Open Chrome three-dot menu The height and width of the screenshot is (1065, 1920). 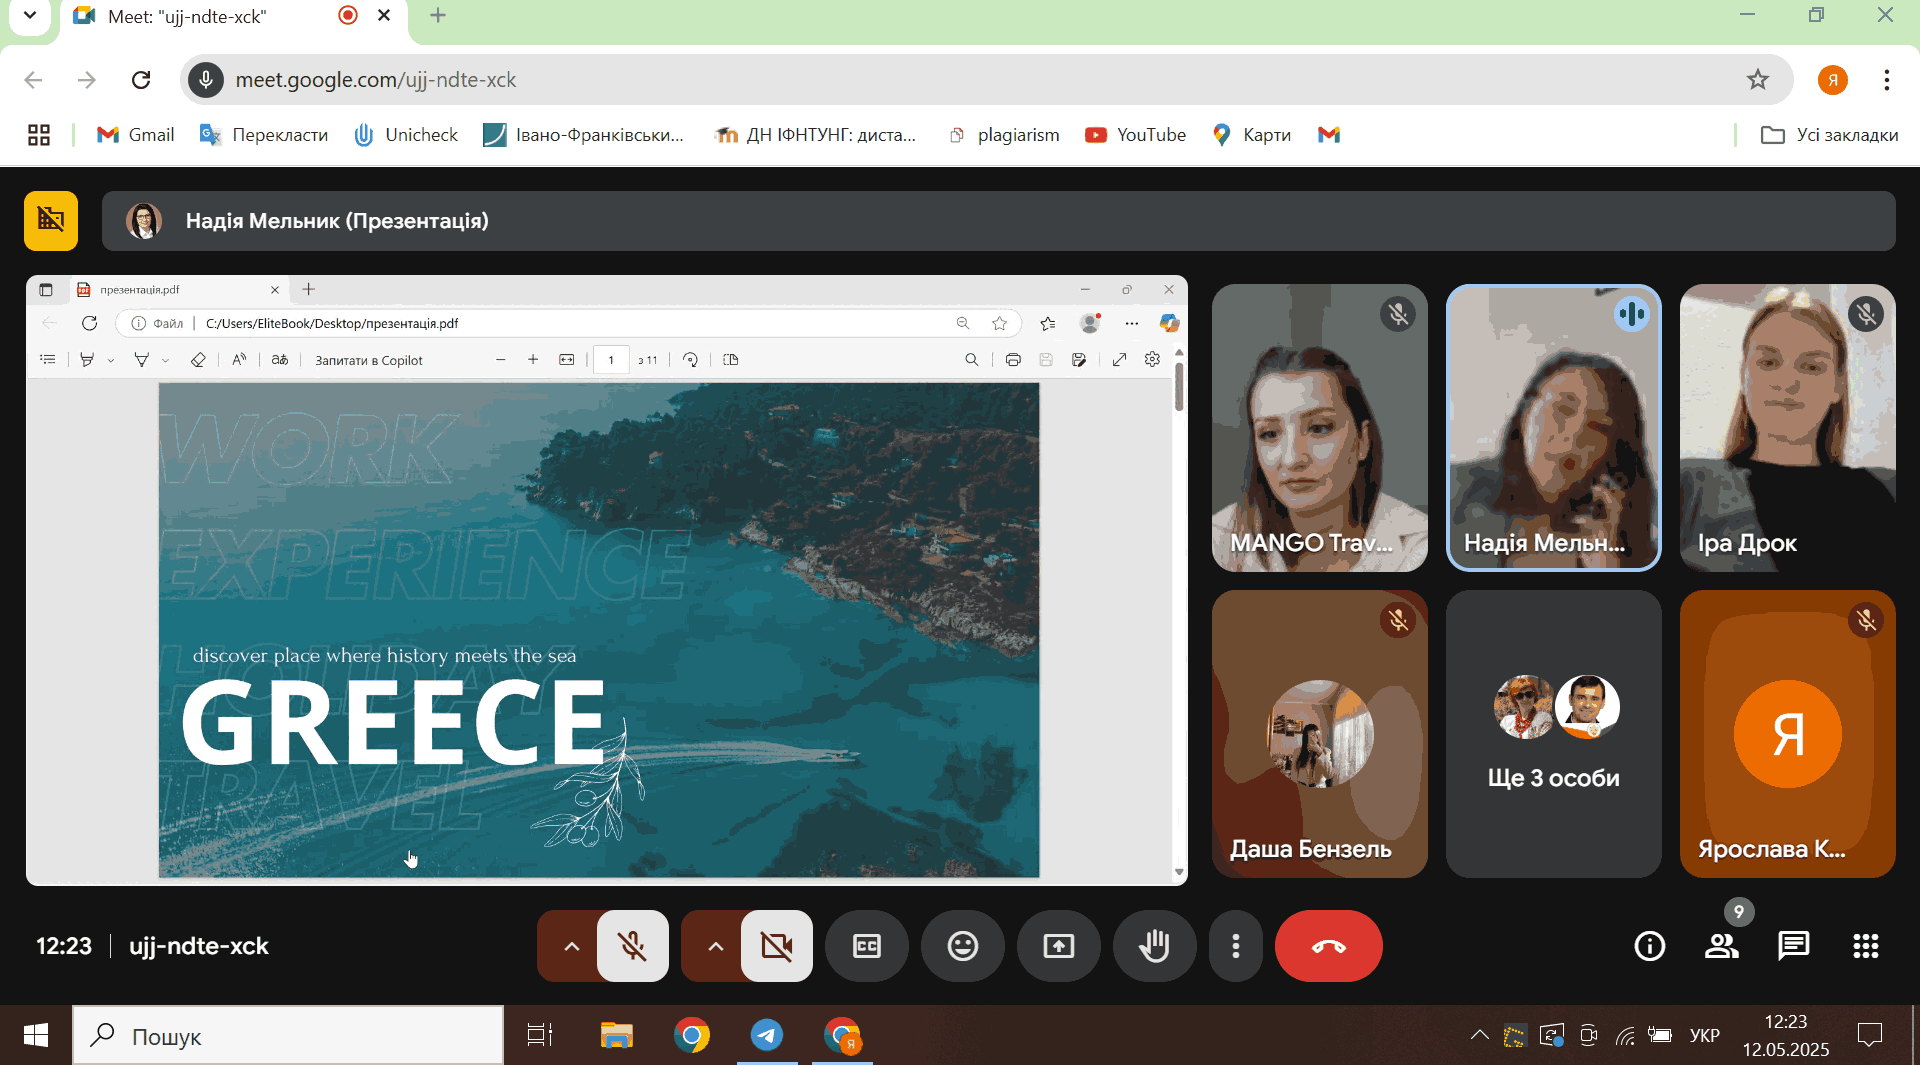point(1887,80)
